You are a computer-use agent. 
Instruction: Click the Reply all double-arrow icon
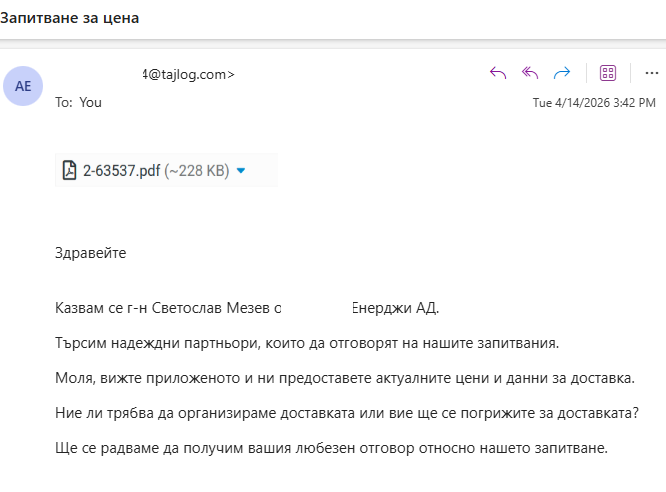coord(530,73)
